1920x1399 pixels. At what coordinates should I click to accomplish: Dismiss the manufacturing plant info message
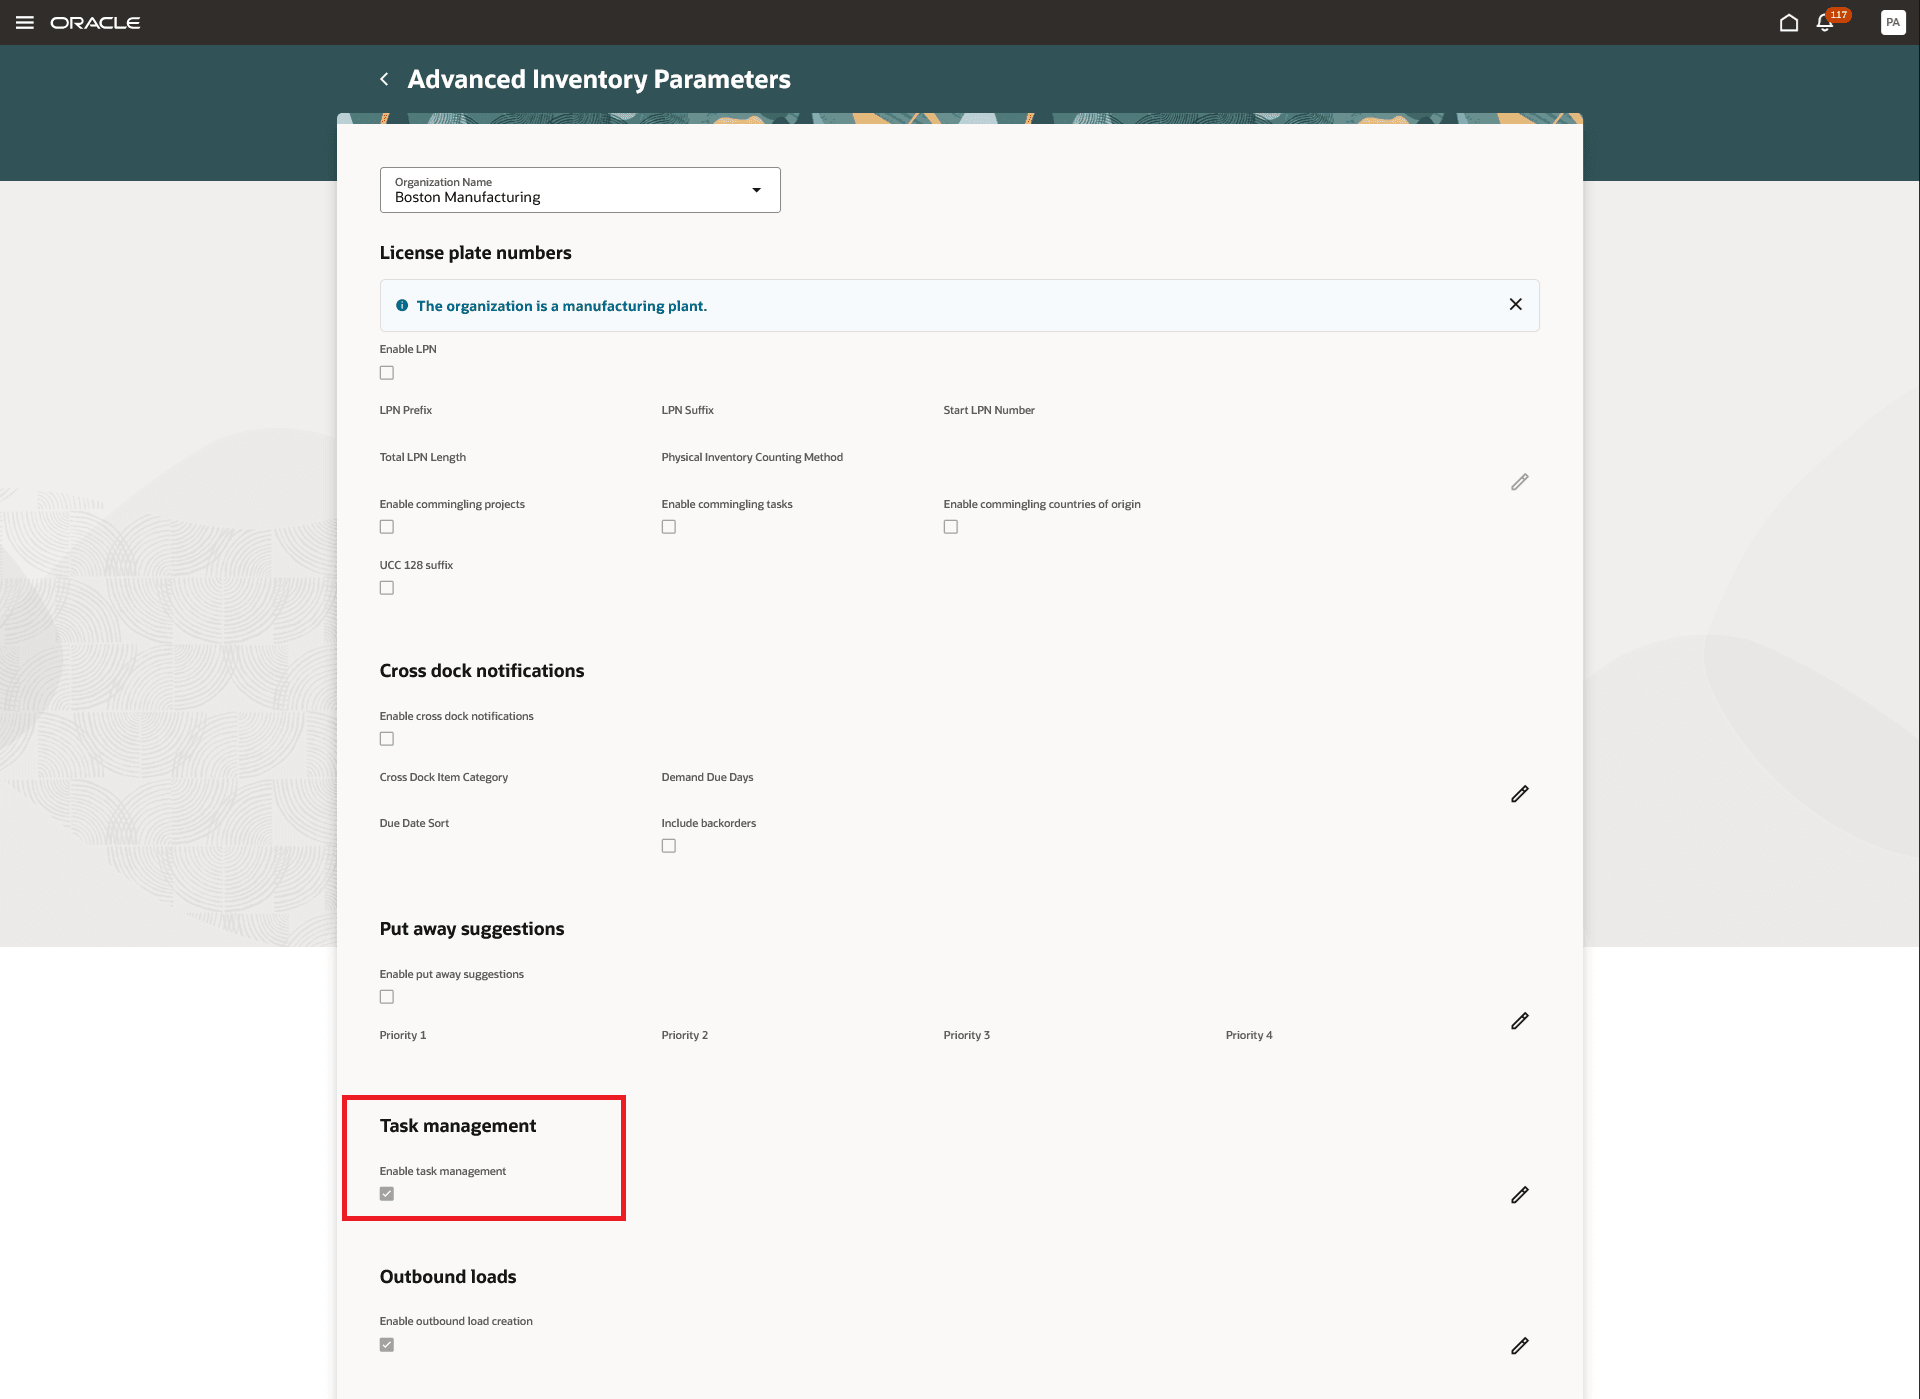click(x=1515, y=304)
